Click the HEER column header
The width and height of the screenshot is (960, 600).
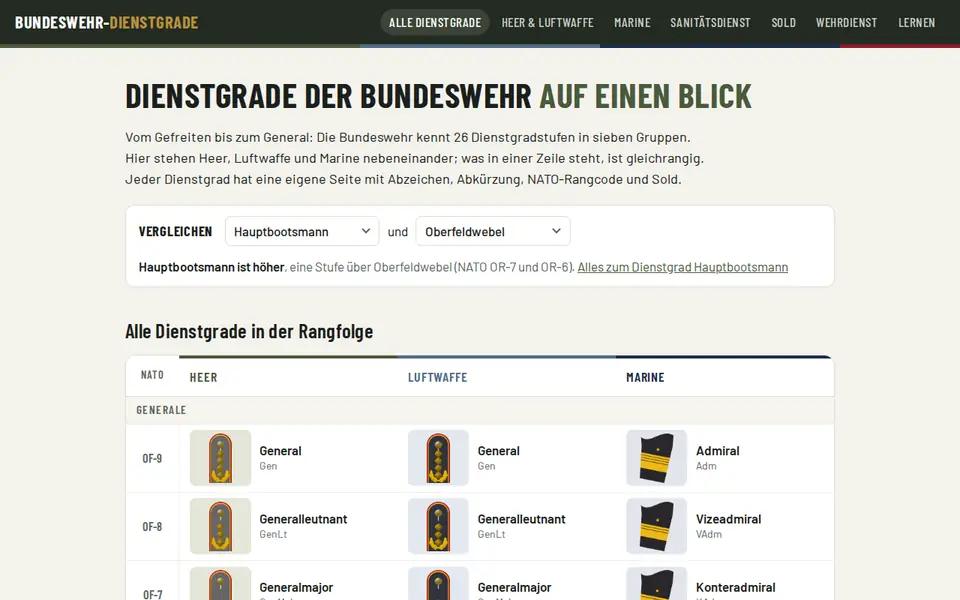pyautogui.click(x=203, y=377)
